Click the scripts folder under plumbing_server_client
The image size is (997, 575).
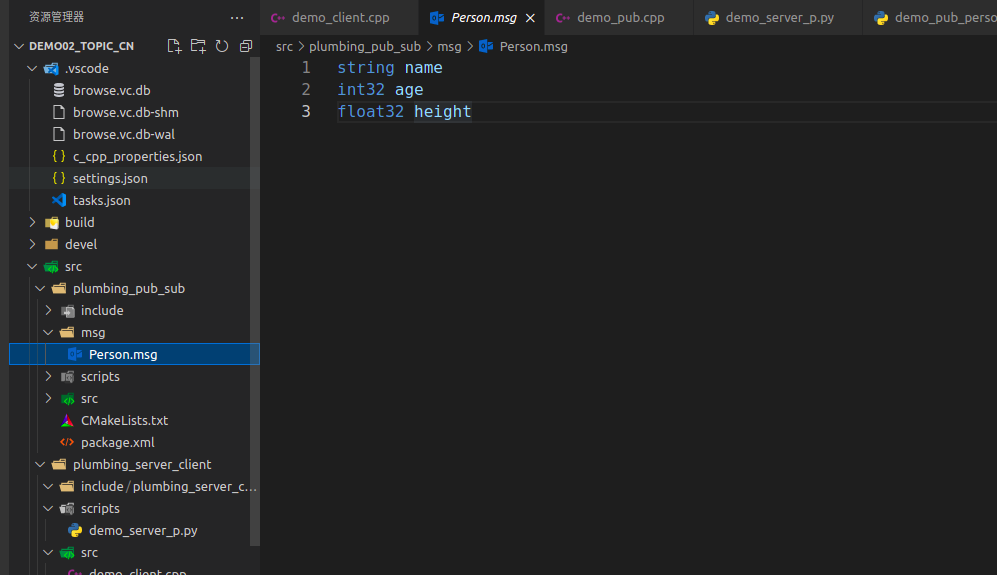point(100,508)
